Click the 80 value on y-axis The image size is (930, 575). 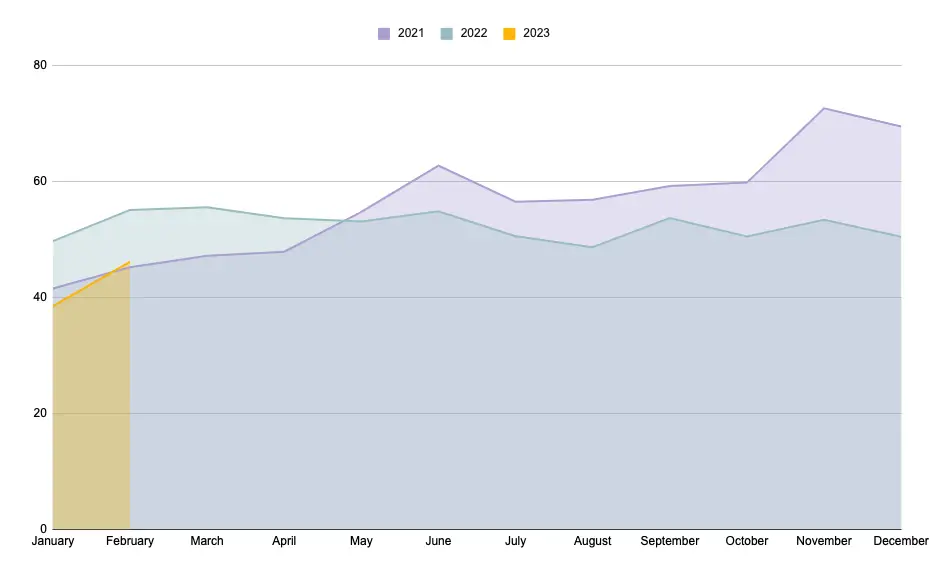(40, 65)
